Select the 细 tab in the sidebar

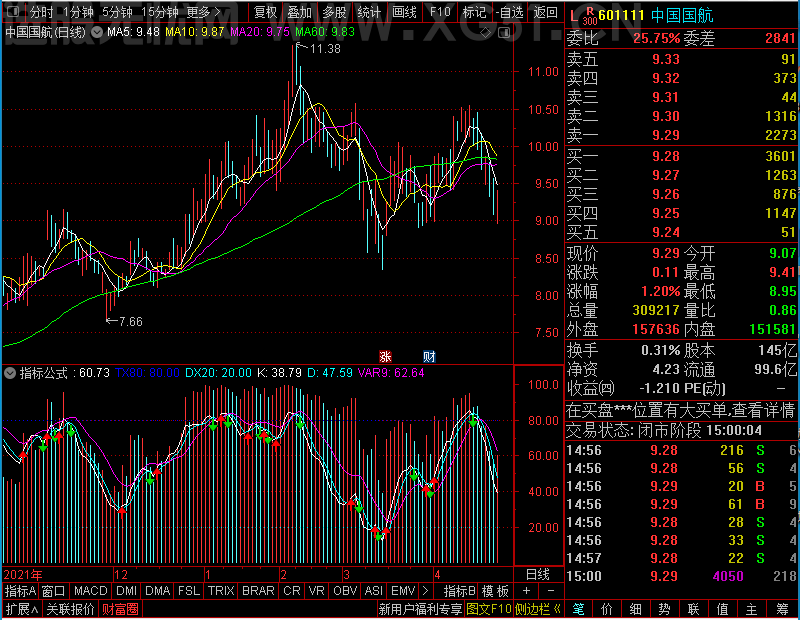pyautogui.click(x=635, y=609)
